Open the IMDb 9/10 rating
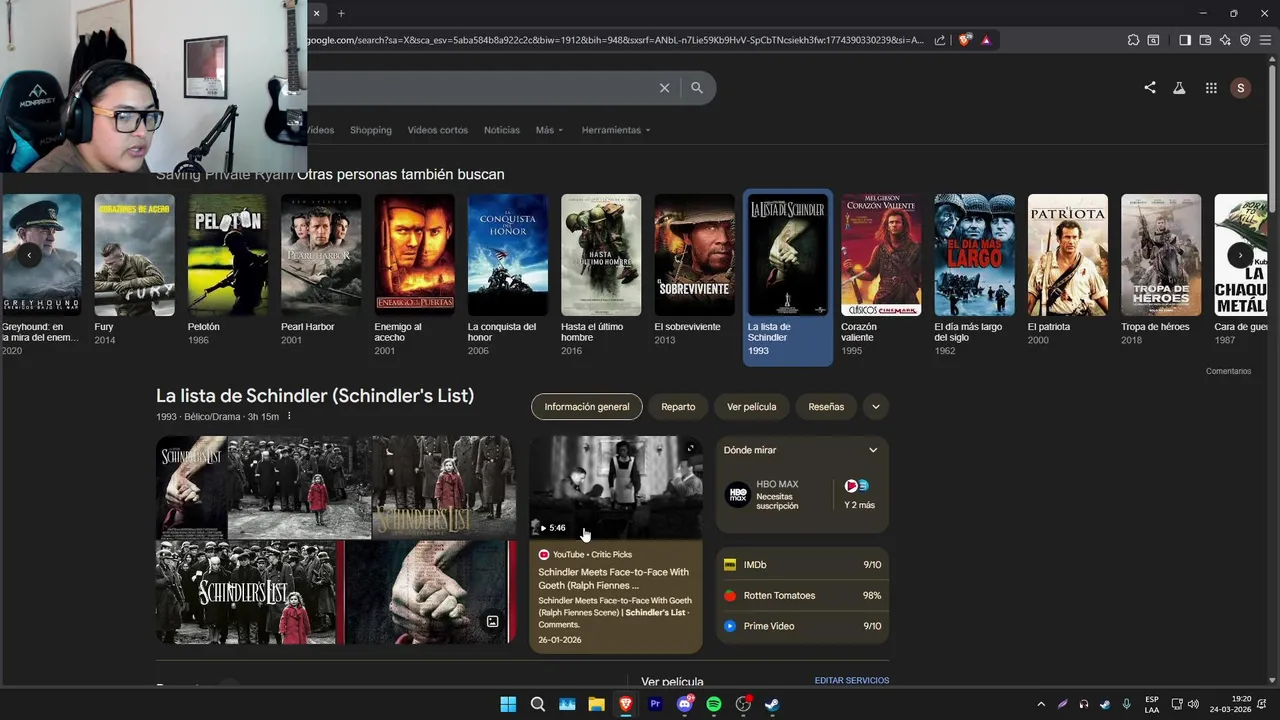The image size is (1280, 720). [803, 565]
